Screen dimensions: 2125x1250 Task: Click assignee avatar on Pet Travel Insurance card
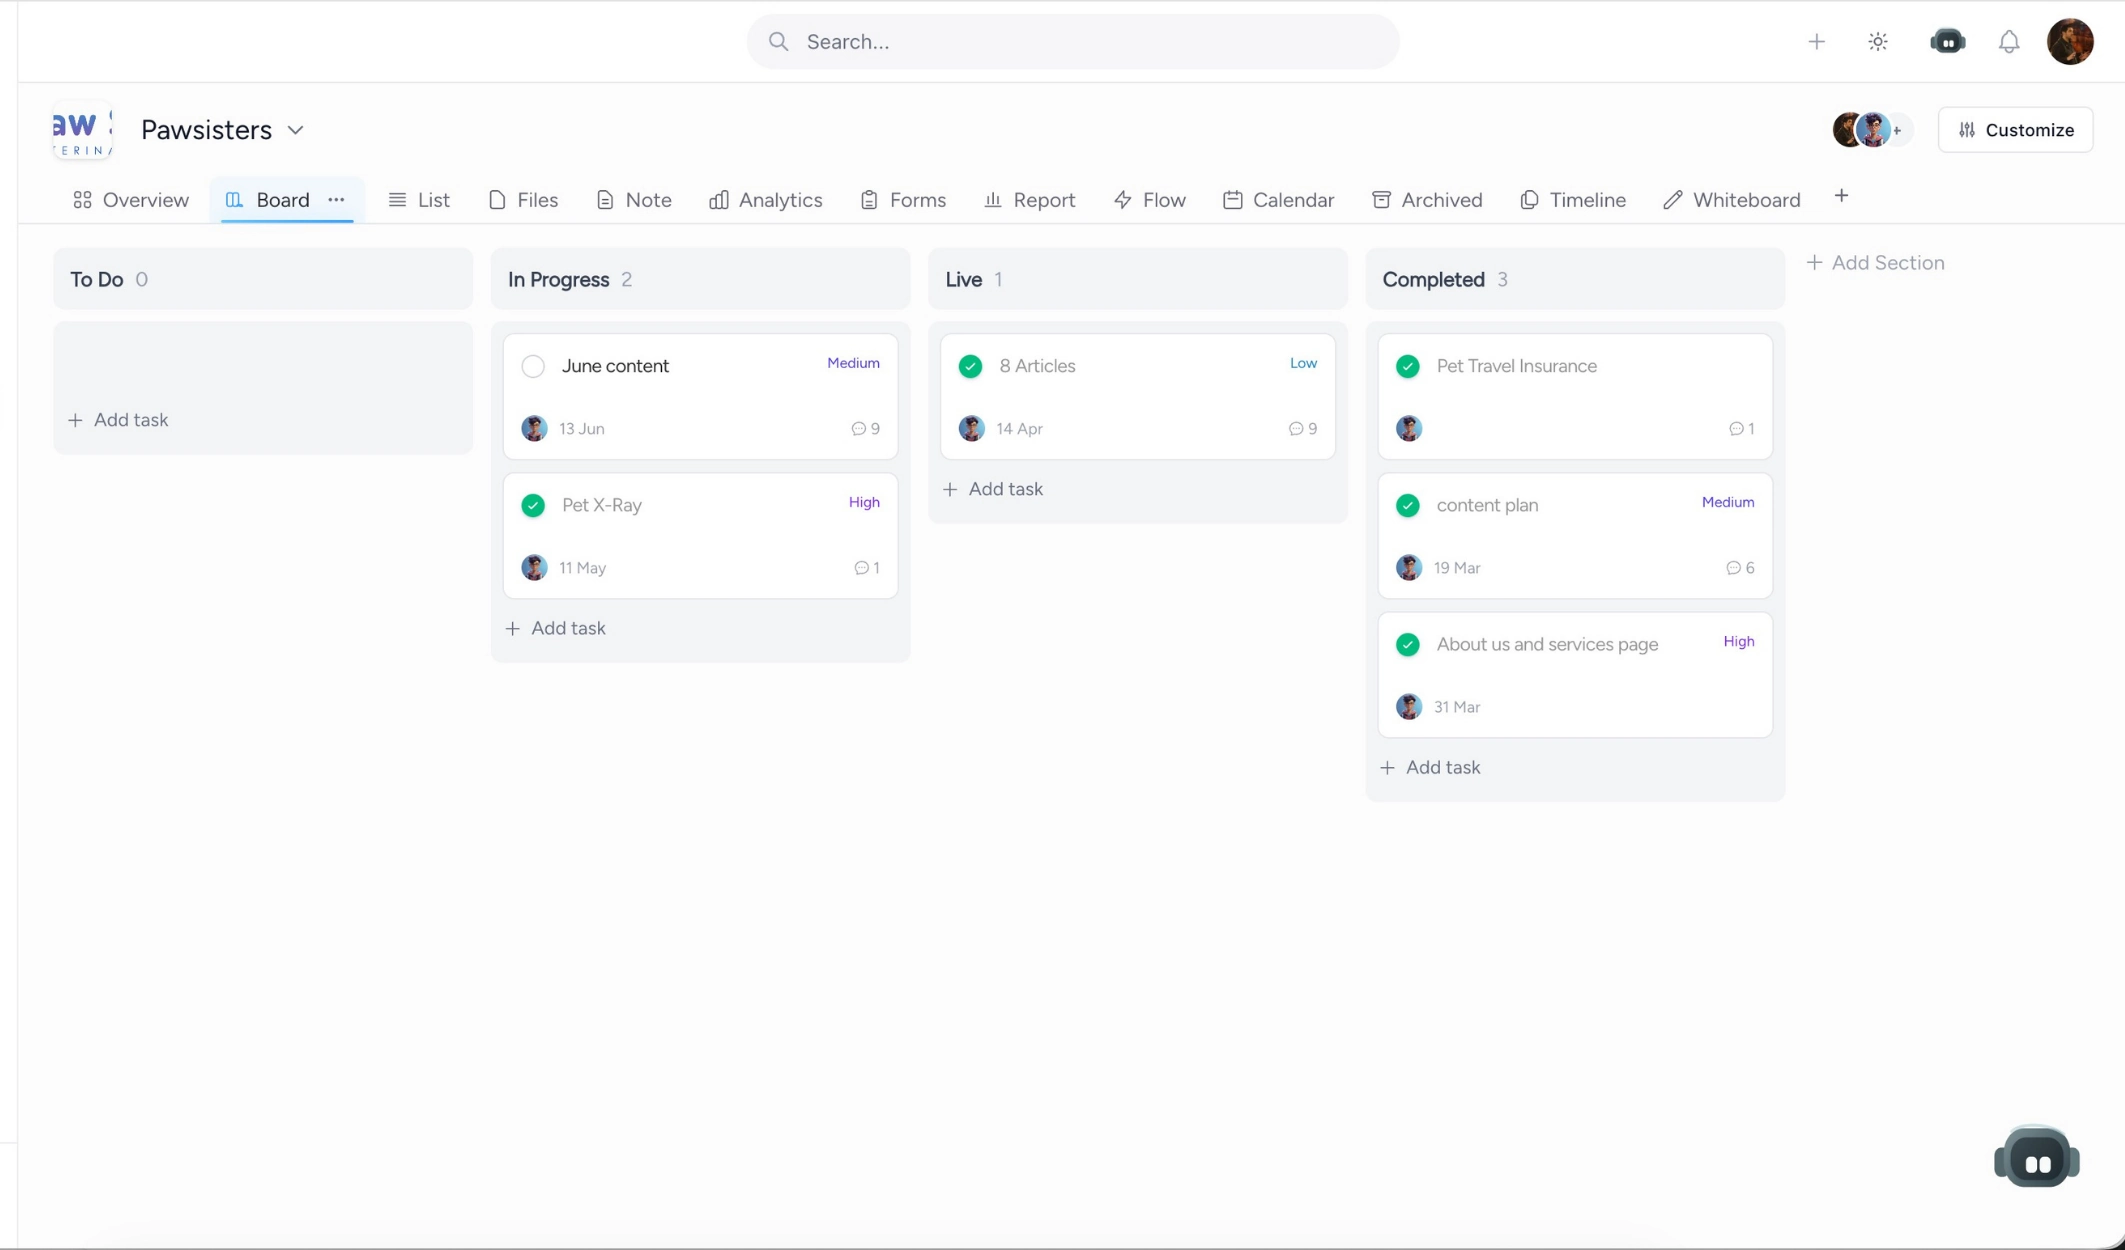pos(1409,429)
